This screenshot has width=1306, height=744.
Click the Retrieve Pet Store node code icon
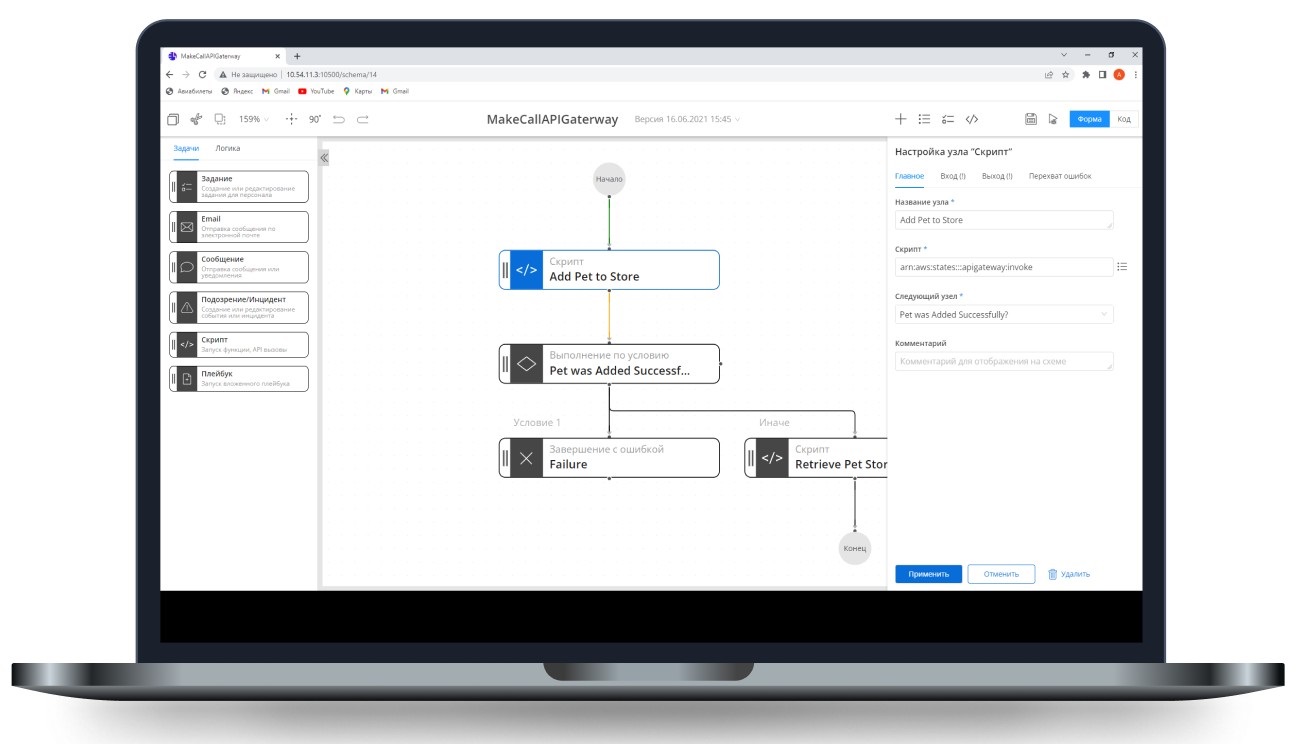(x=772, y=458)
